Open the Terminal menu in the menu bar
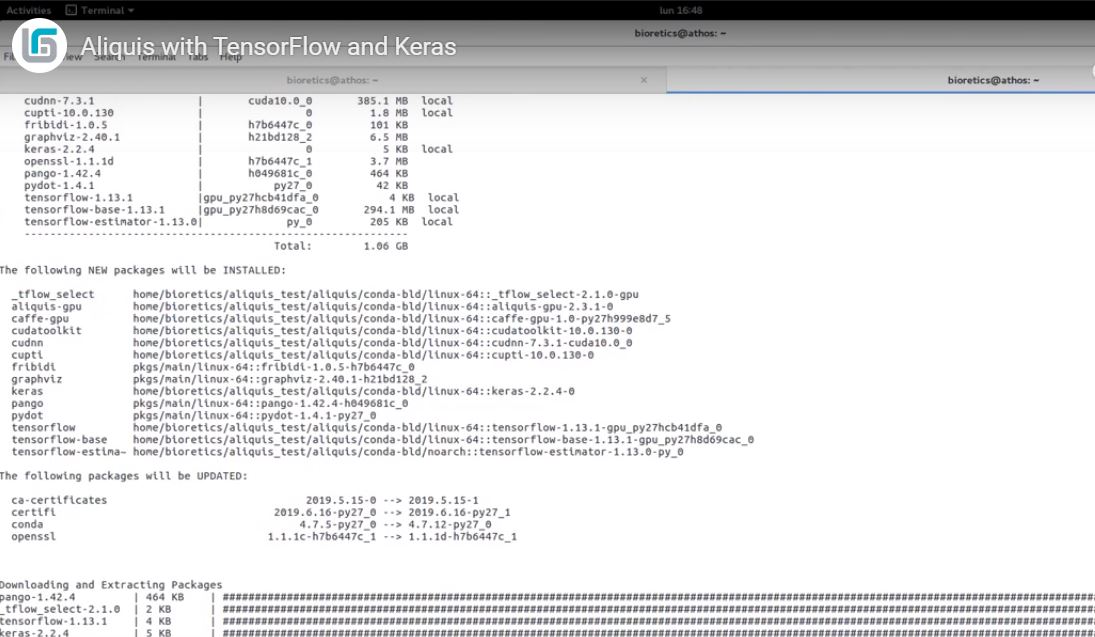This screenshot has height=637, width=1095. point(155,57)
